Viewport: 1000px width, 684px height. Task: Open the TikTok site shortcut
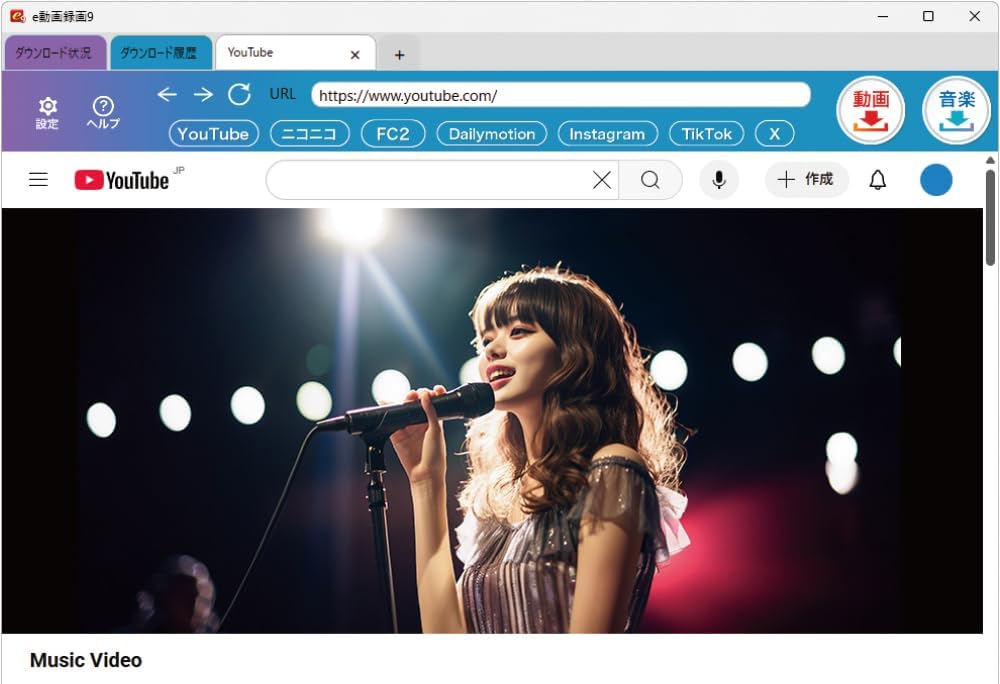(707, 134)
